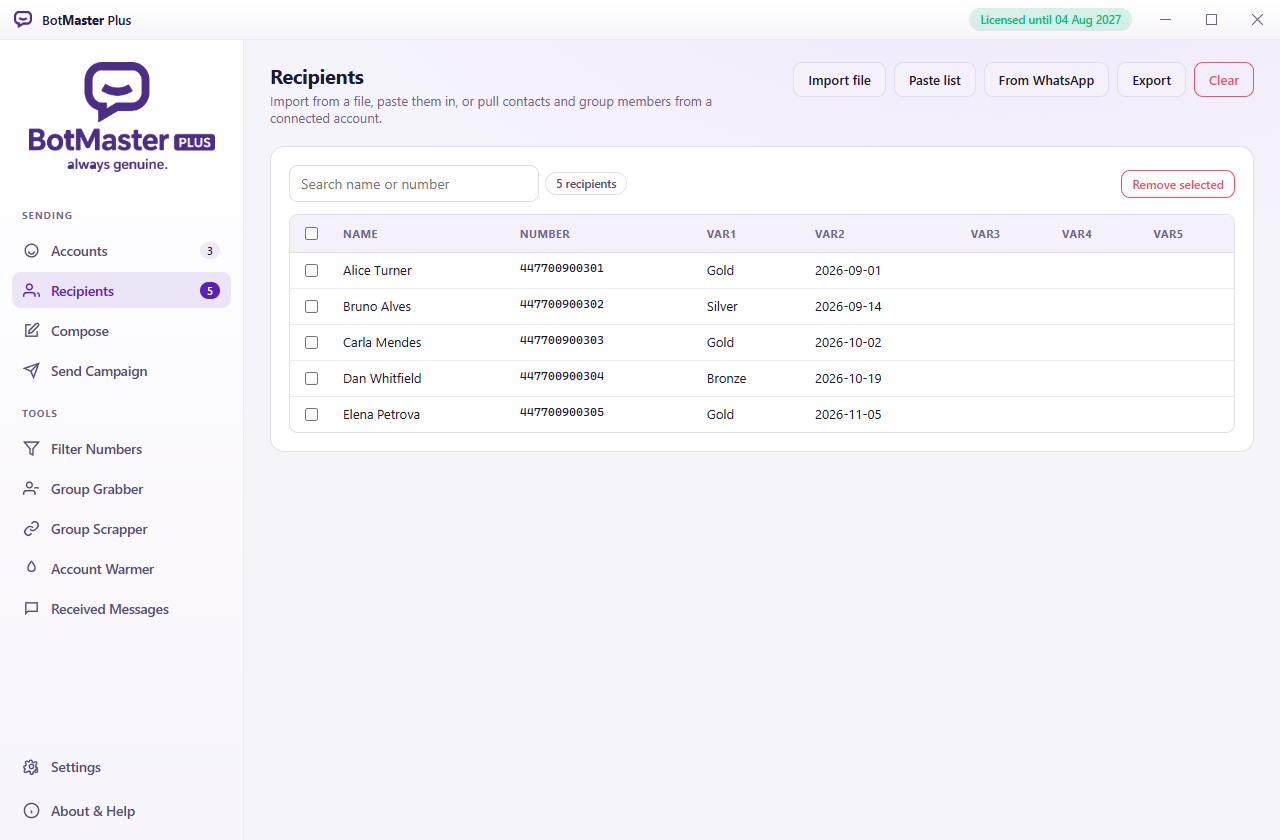Click date 2026-11-05

coord(848,414)
